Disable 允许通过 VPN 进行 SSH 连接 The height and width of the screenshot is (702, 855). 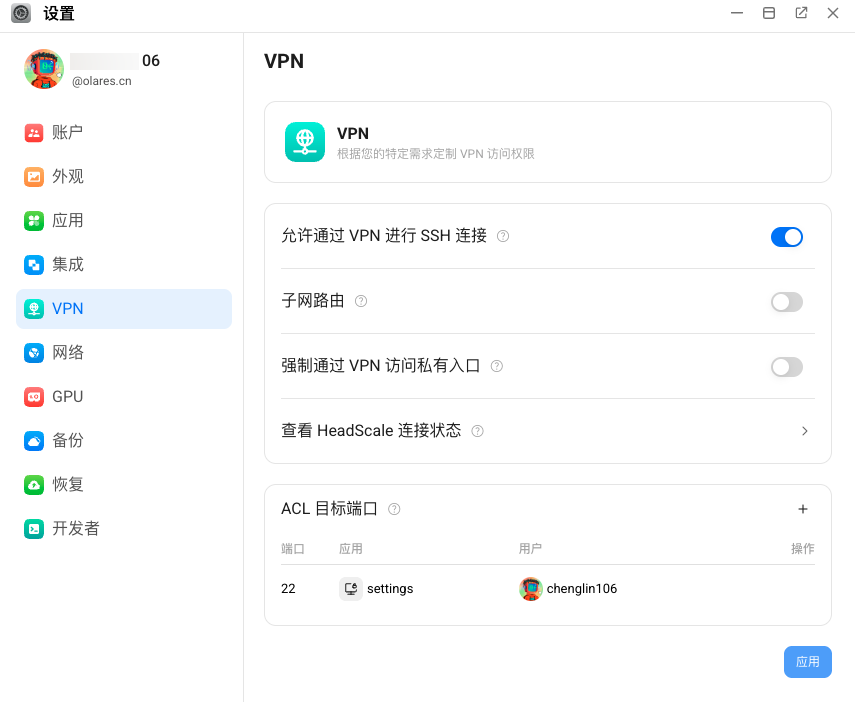[x=787, y=237]
